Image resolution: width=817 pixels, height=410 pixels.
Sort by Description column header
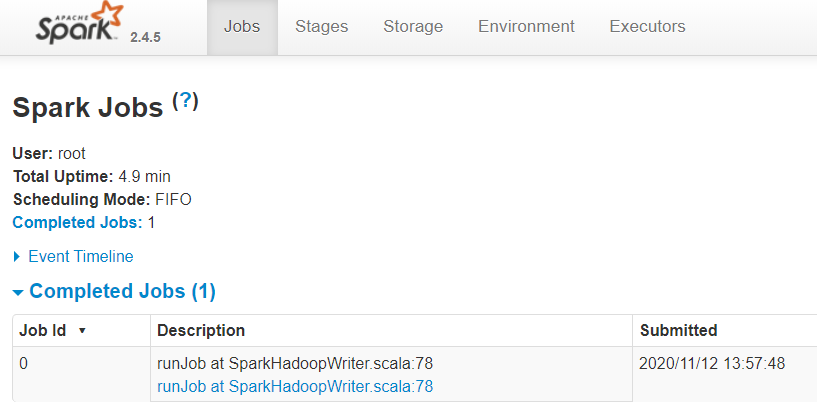click(x=201, y=330)
